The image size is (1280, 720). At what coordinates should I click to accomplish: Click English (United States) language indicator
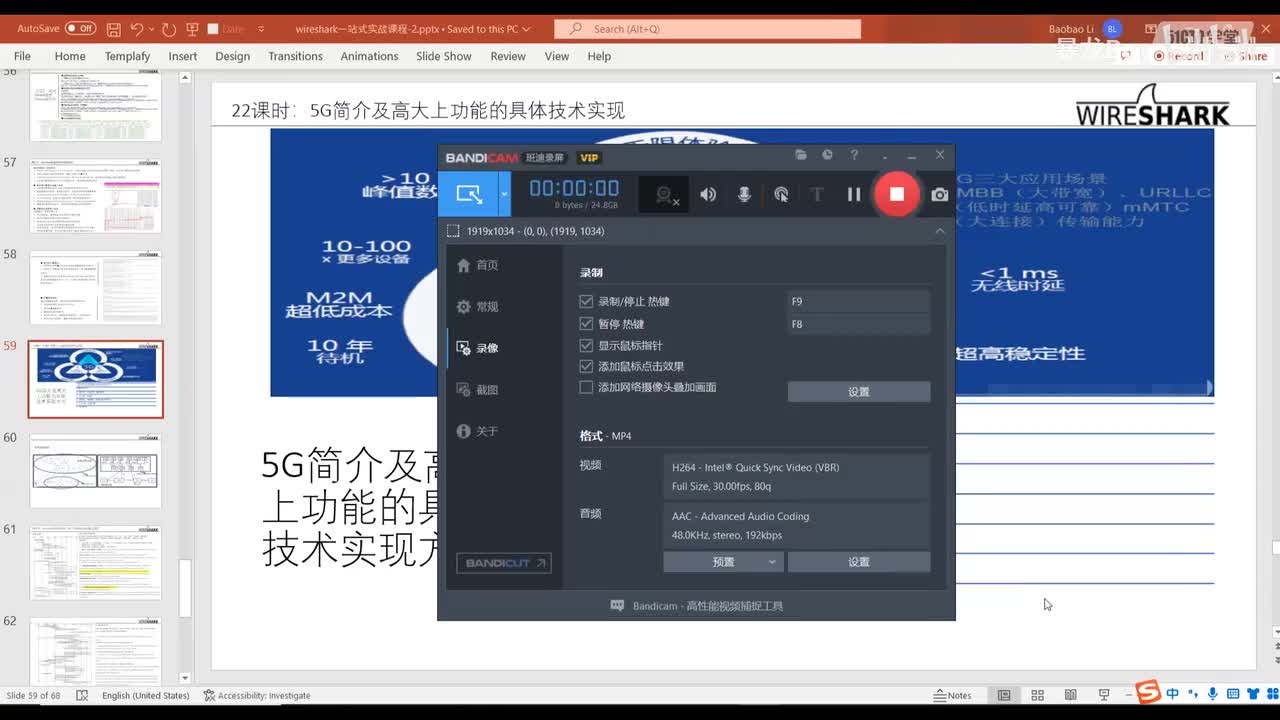click(x=145, y=695)
